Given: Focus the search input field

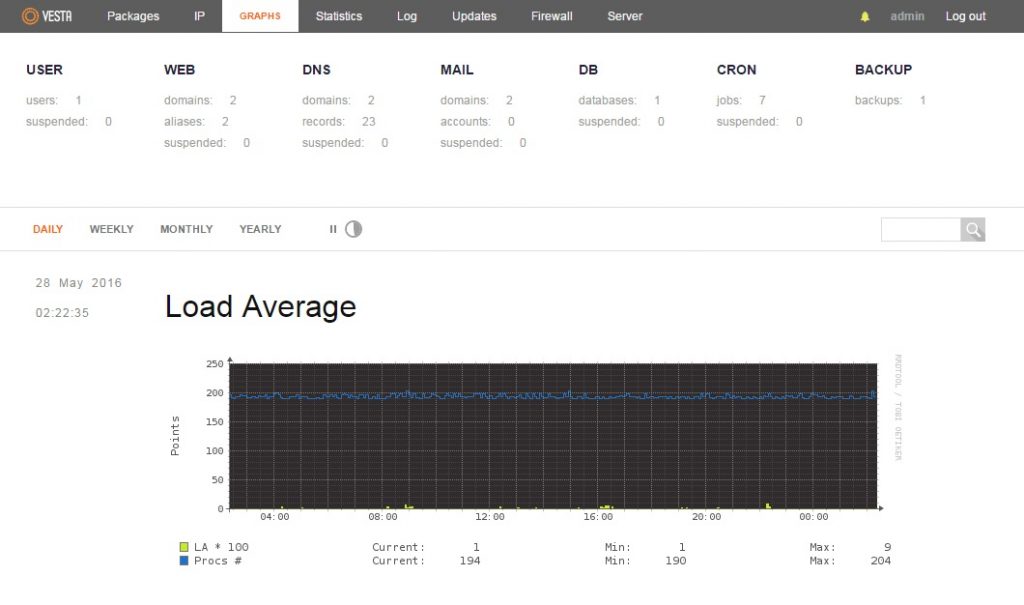Looking at the screenshot, I should [x=921, y=229].
